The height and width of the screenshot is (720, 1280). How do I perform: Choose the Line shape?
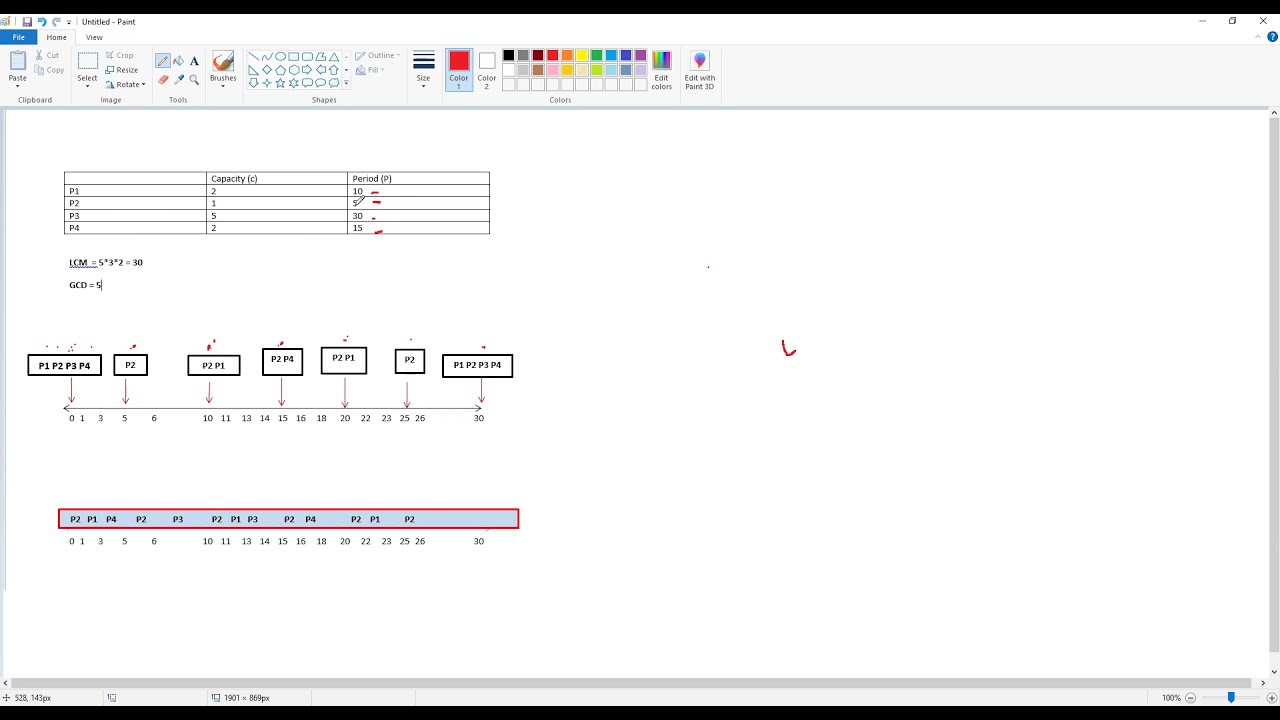(x=254, y=56)
